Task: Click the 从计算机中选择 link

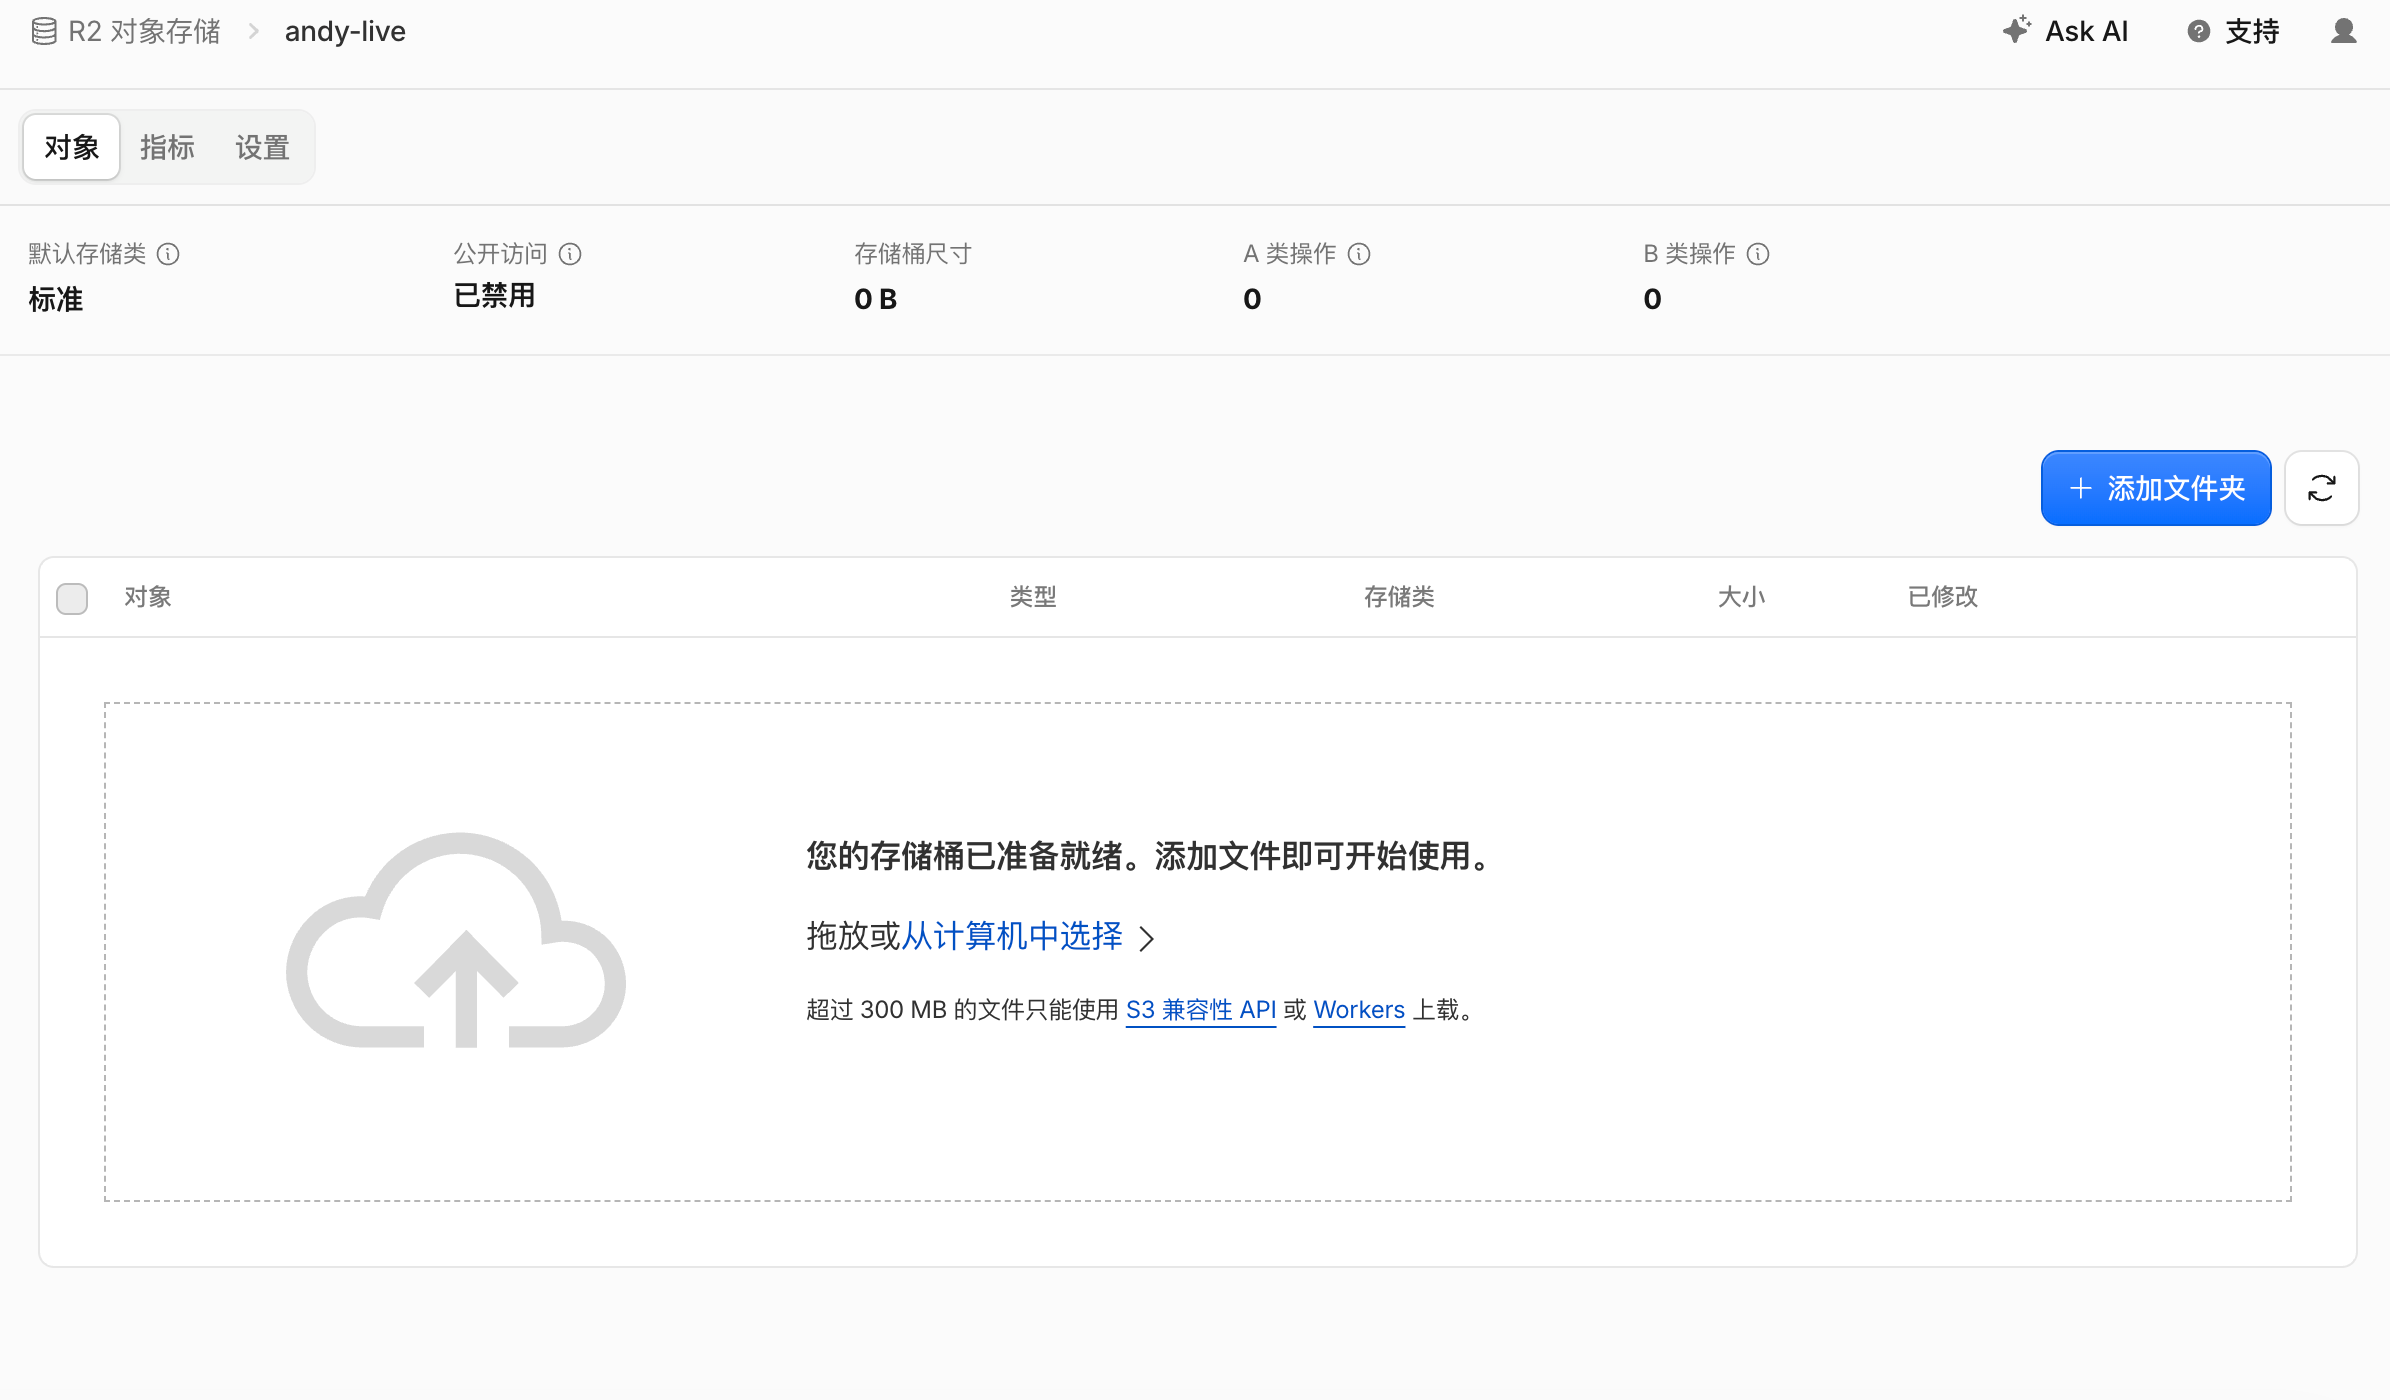Action: tap(1012, 936)
